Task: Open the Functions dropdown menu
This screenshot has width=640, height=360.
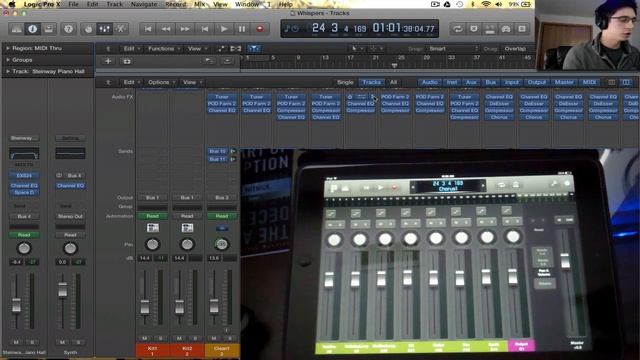Action: pos(163,49)
